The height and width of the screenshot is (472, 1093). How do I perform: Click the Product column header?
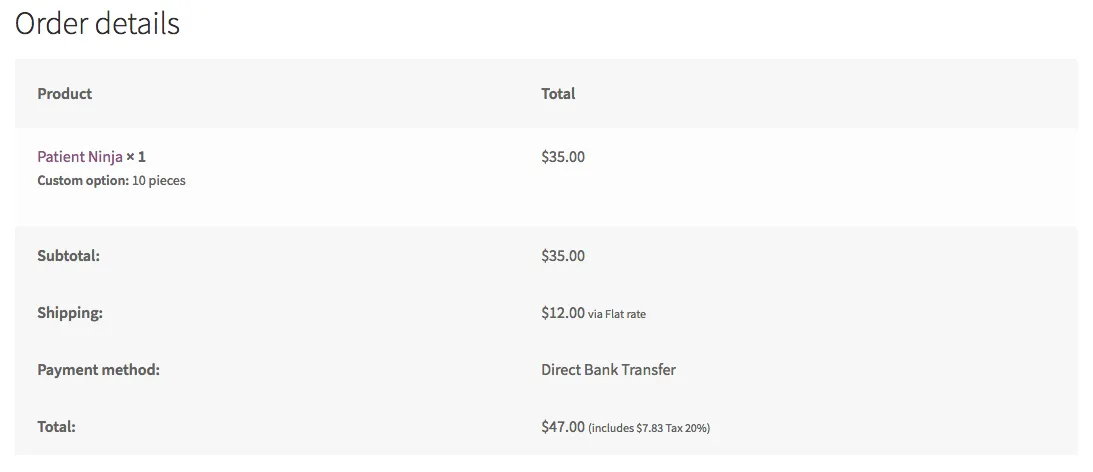pos(64,94)
